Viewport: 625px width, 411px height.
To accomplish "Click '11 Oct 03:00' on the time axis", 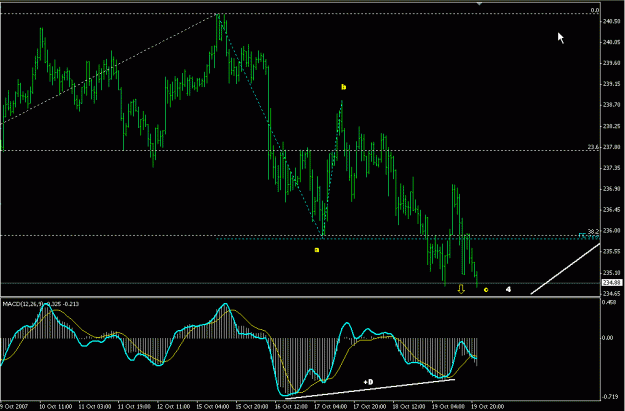I will pos(95,406).
